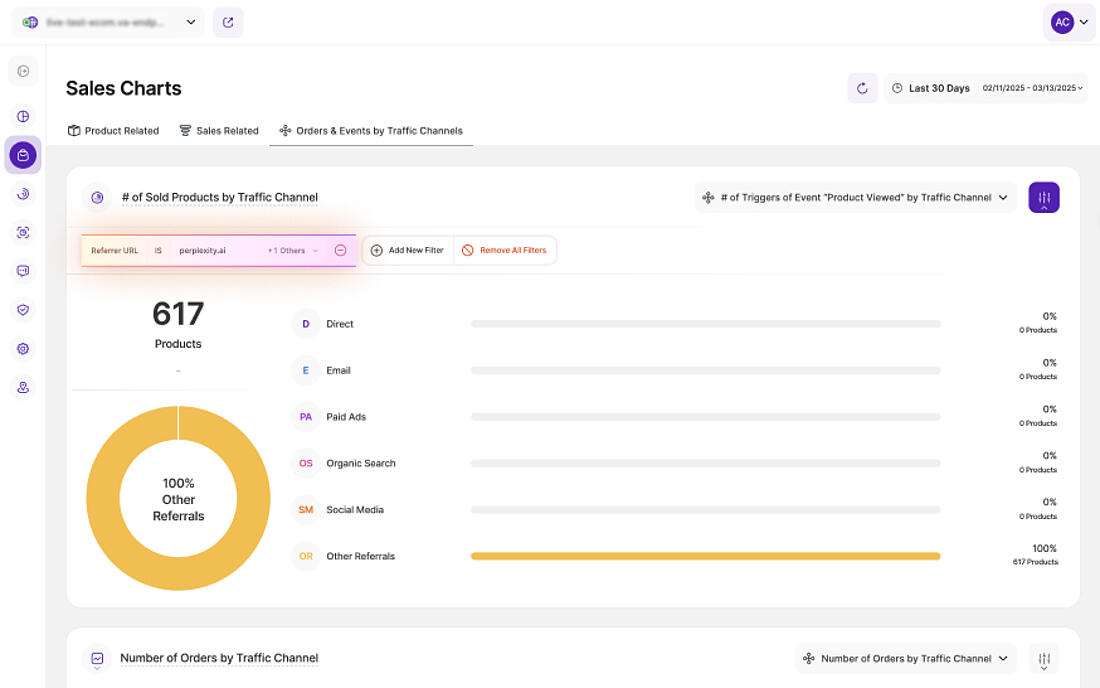Open the chat message sidebar icon

point(23,271)
